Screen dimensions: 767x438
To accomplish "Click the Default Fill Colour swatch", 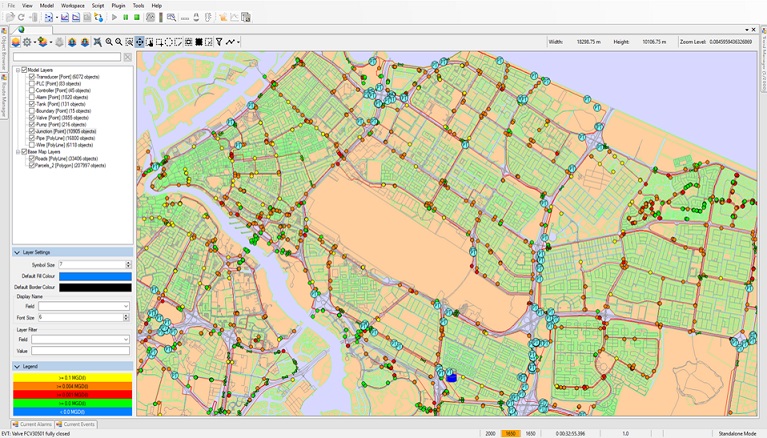I will click(95, 276).
